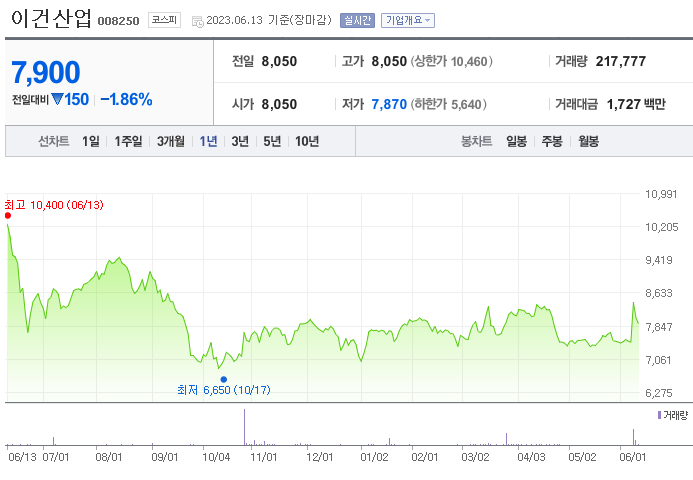Click the 거래량 value 217,777
The width and height of the screenshot is (693, 480).
(621, 61)
